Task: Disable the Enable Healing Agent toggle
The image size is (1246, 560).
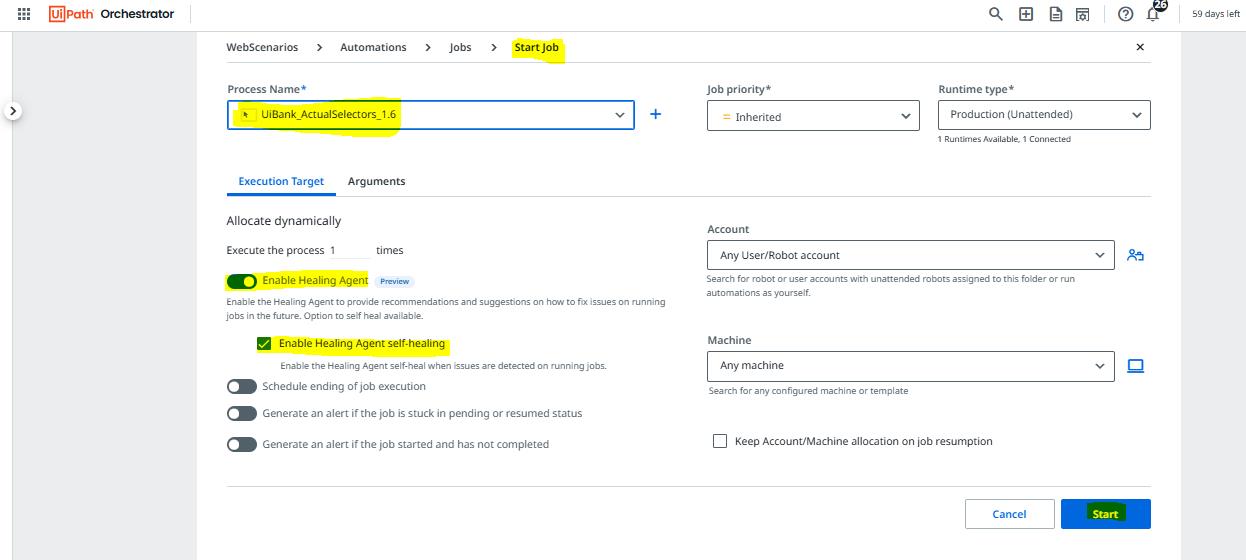Action: click(x=242, y=281)
